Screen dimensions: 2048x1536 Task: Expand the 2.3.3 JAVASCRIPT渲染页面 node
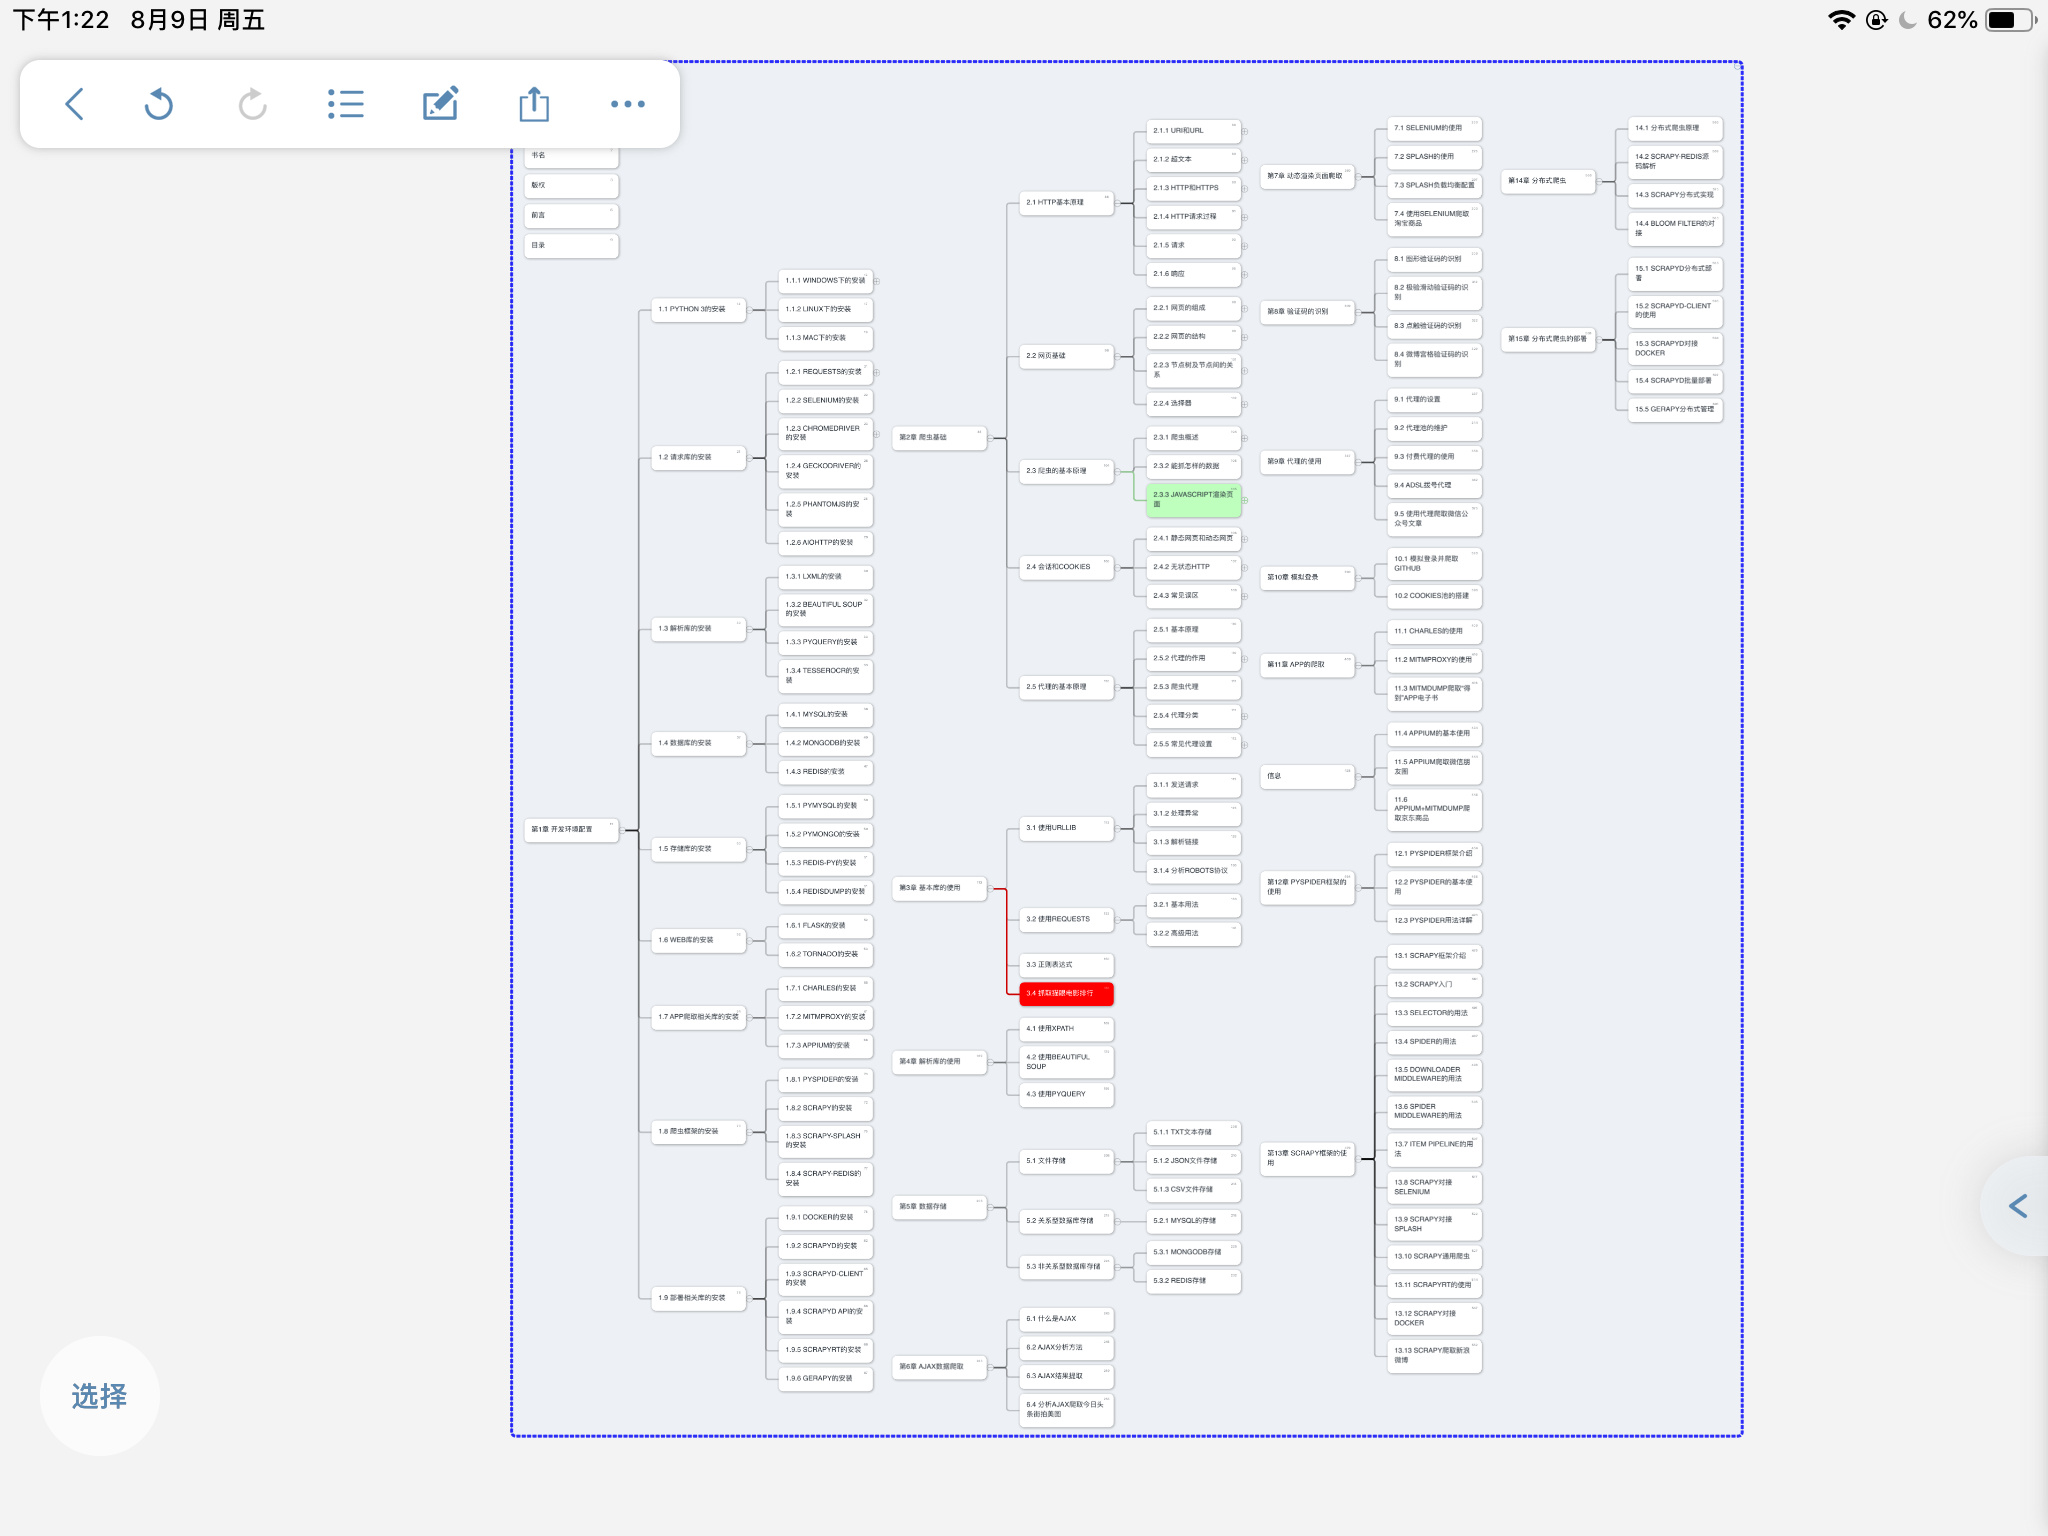(1245, 500)
